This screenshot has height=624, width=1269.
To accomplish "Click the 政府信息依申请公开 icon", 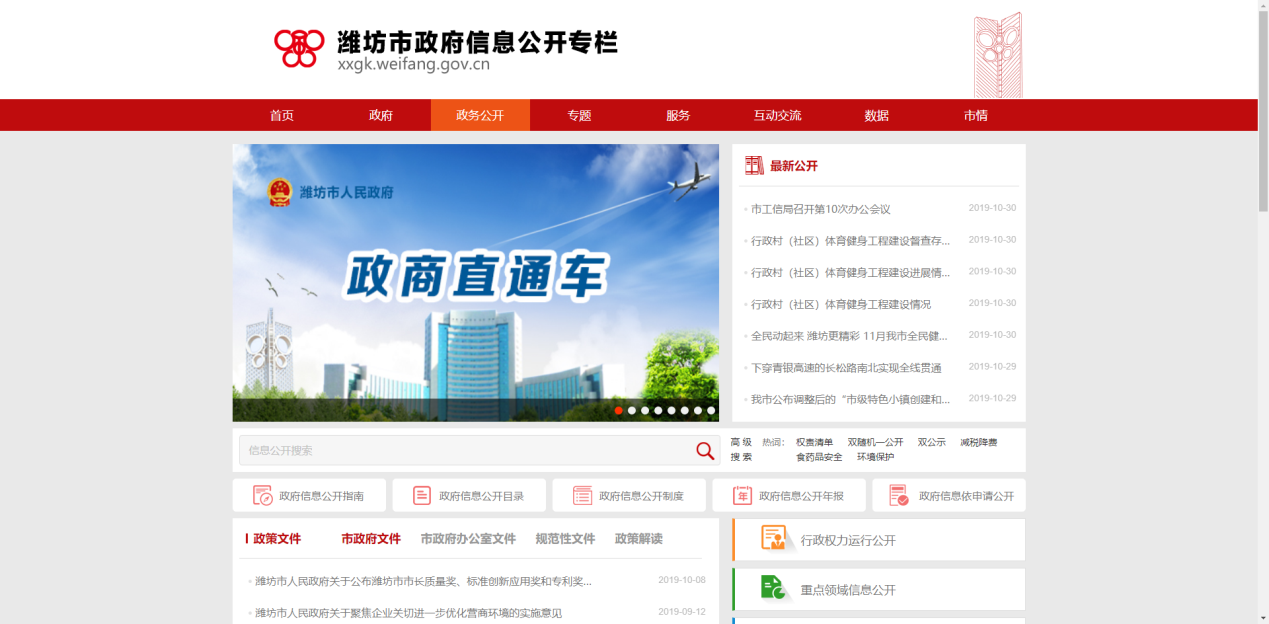I will [898, 495].
